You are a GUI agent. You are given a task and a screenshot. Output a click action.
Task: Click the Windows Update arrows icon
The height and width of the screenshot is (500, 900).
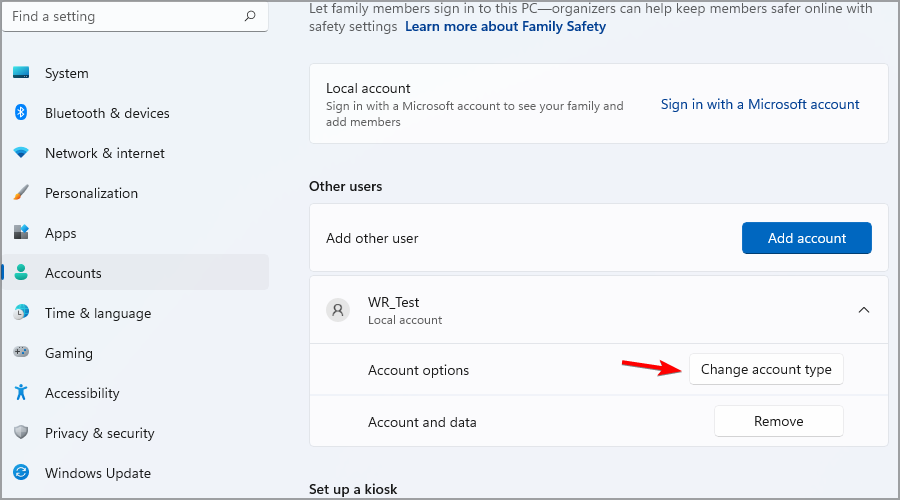tap(21, 473)
